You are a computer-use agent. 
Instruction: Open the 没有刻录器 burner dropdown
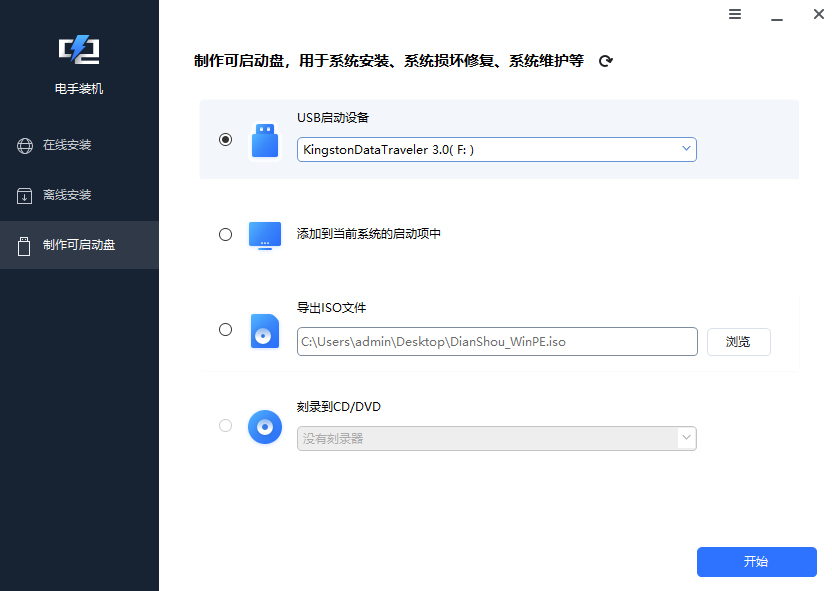click(497, 438)
